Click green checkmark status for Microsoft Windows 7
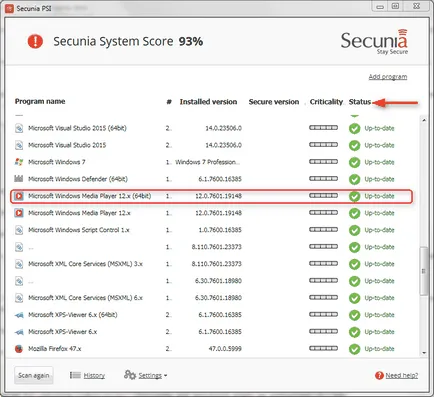Screen dimensions: 434x397 point(354,162)
